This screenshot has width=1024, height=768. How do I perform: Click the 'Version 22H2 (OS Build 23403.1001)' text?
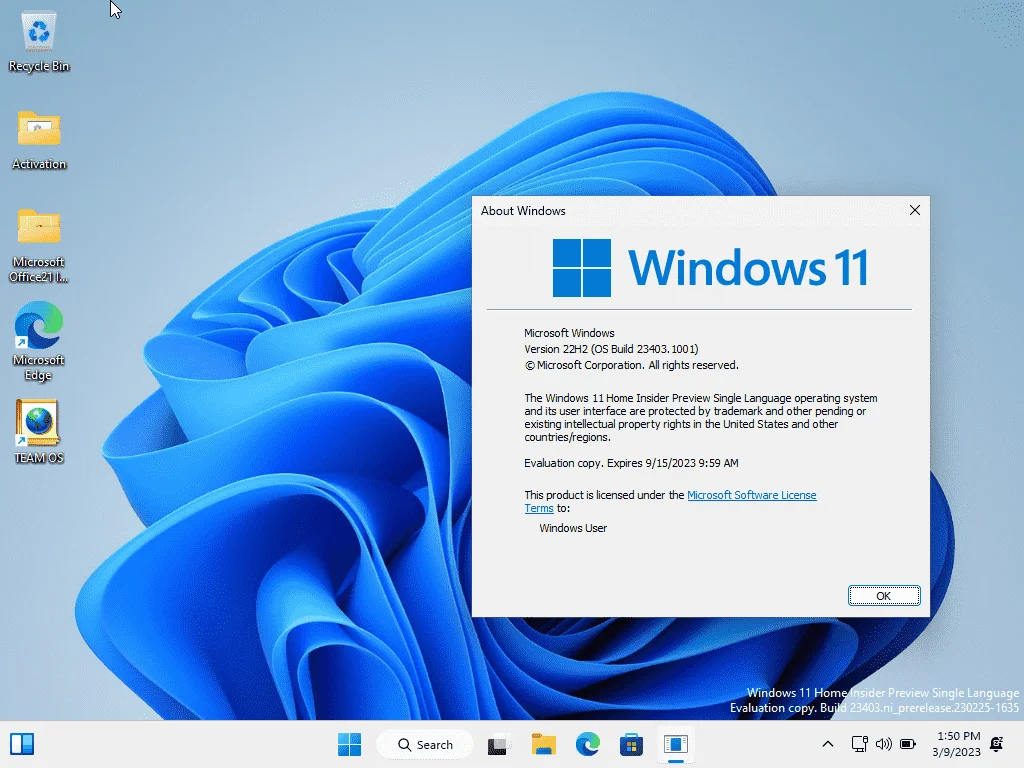coord(611,349)
